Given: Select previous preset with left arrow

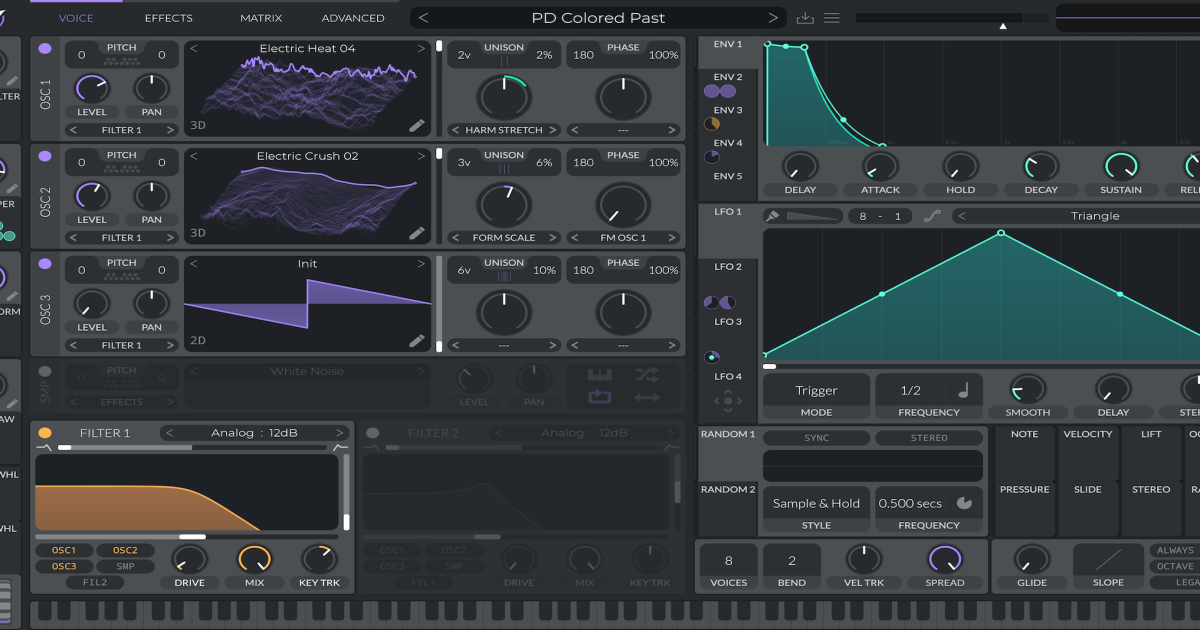Looking at the screenshot, I should 424,18.
